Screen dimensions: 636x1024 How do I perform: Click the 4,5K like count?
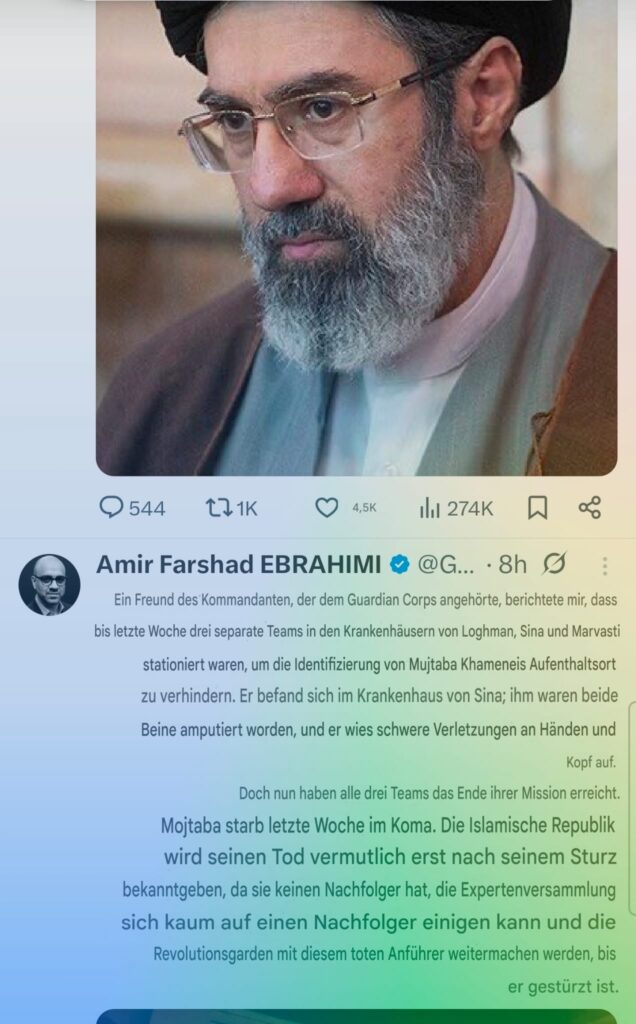pos(364,507)
